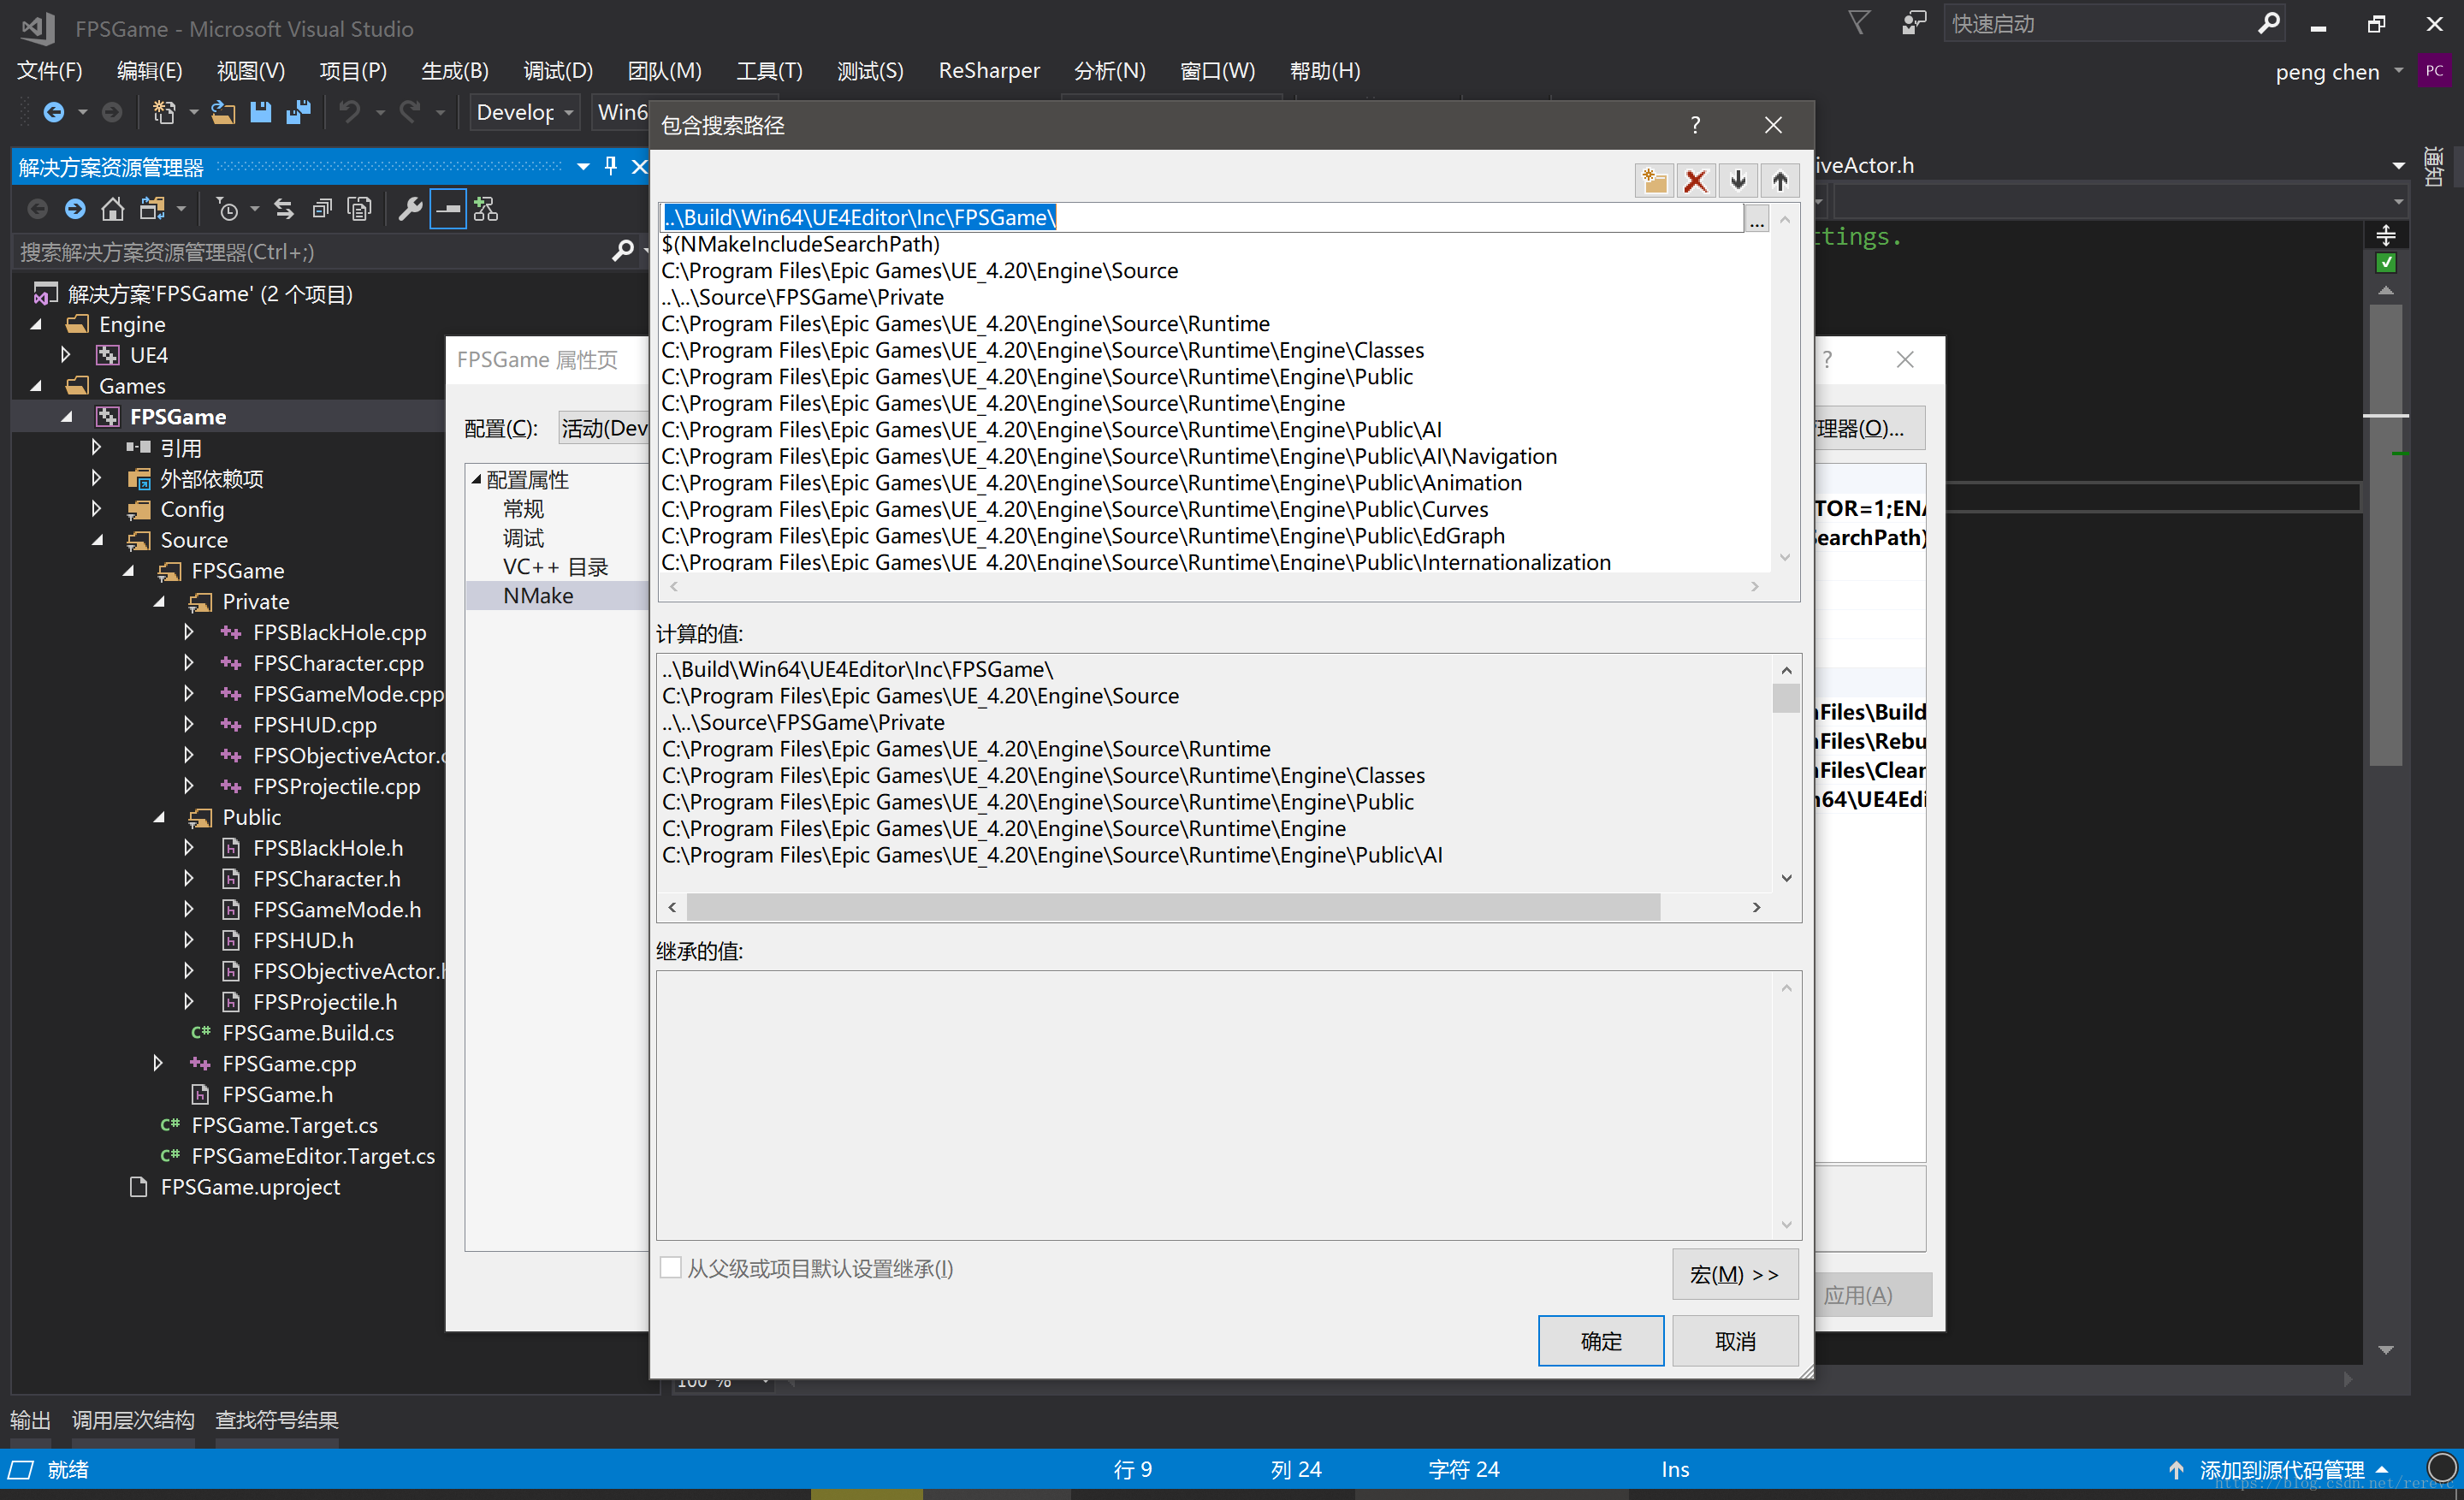
Task: Collapse the Source folder node
Action: click(98, 540)
